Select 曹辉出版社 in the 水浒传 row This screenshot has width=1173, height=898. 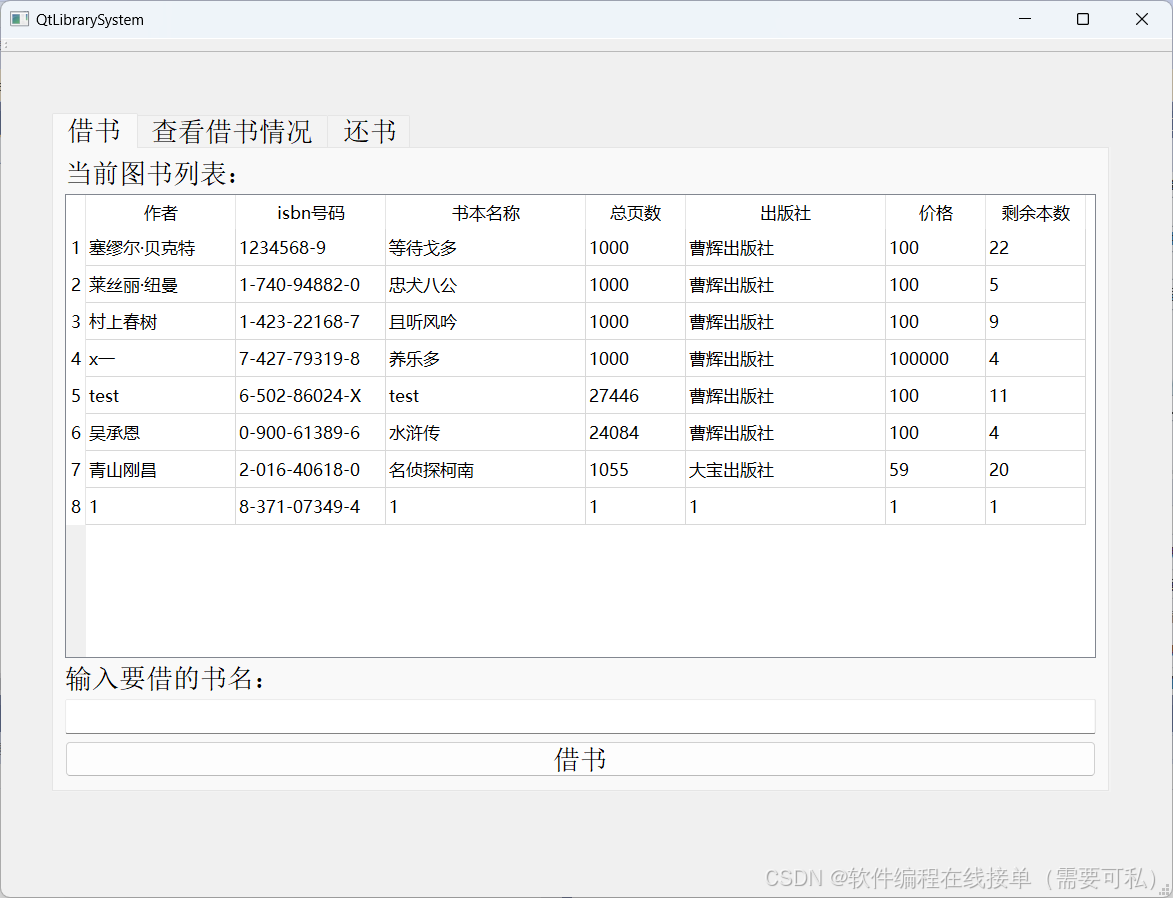point(785,433)
